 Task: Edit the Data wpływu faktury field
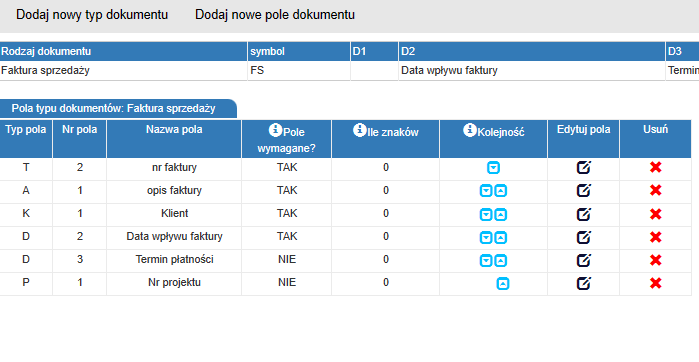point(584,237)
